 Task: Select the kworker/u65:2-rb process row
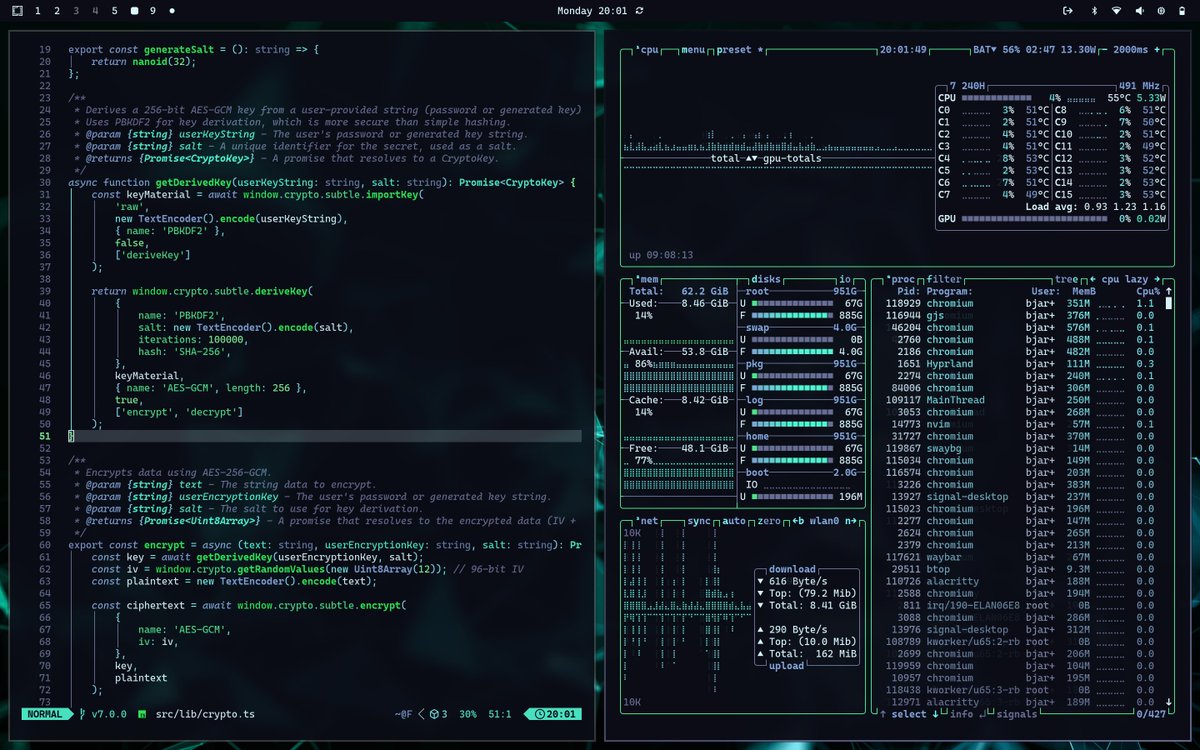(x=1021, y=641)
